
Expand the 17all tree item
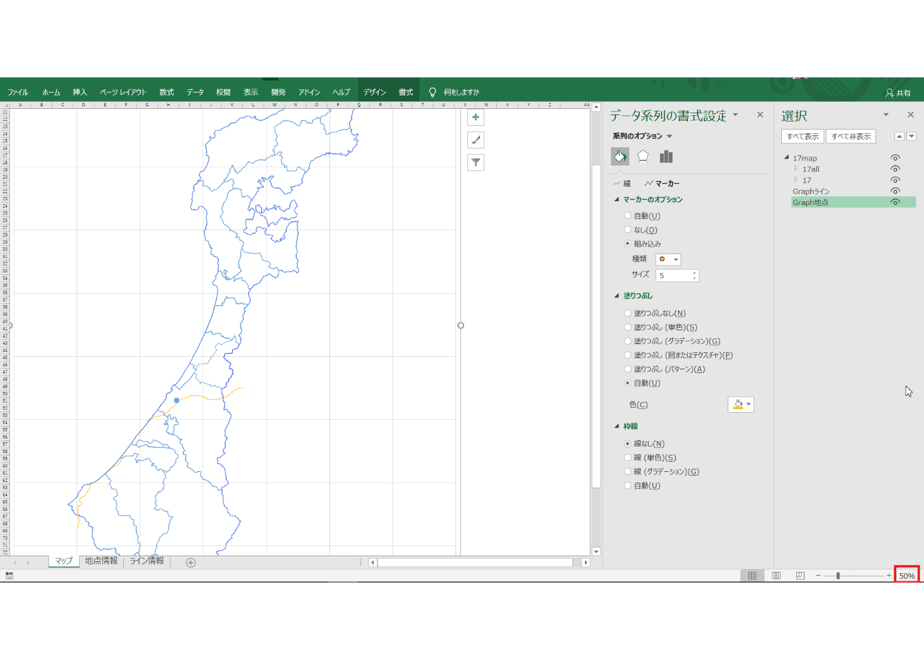pyautogui.click(x=796, y=169)
